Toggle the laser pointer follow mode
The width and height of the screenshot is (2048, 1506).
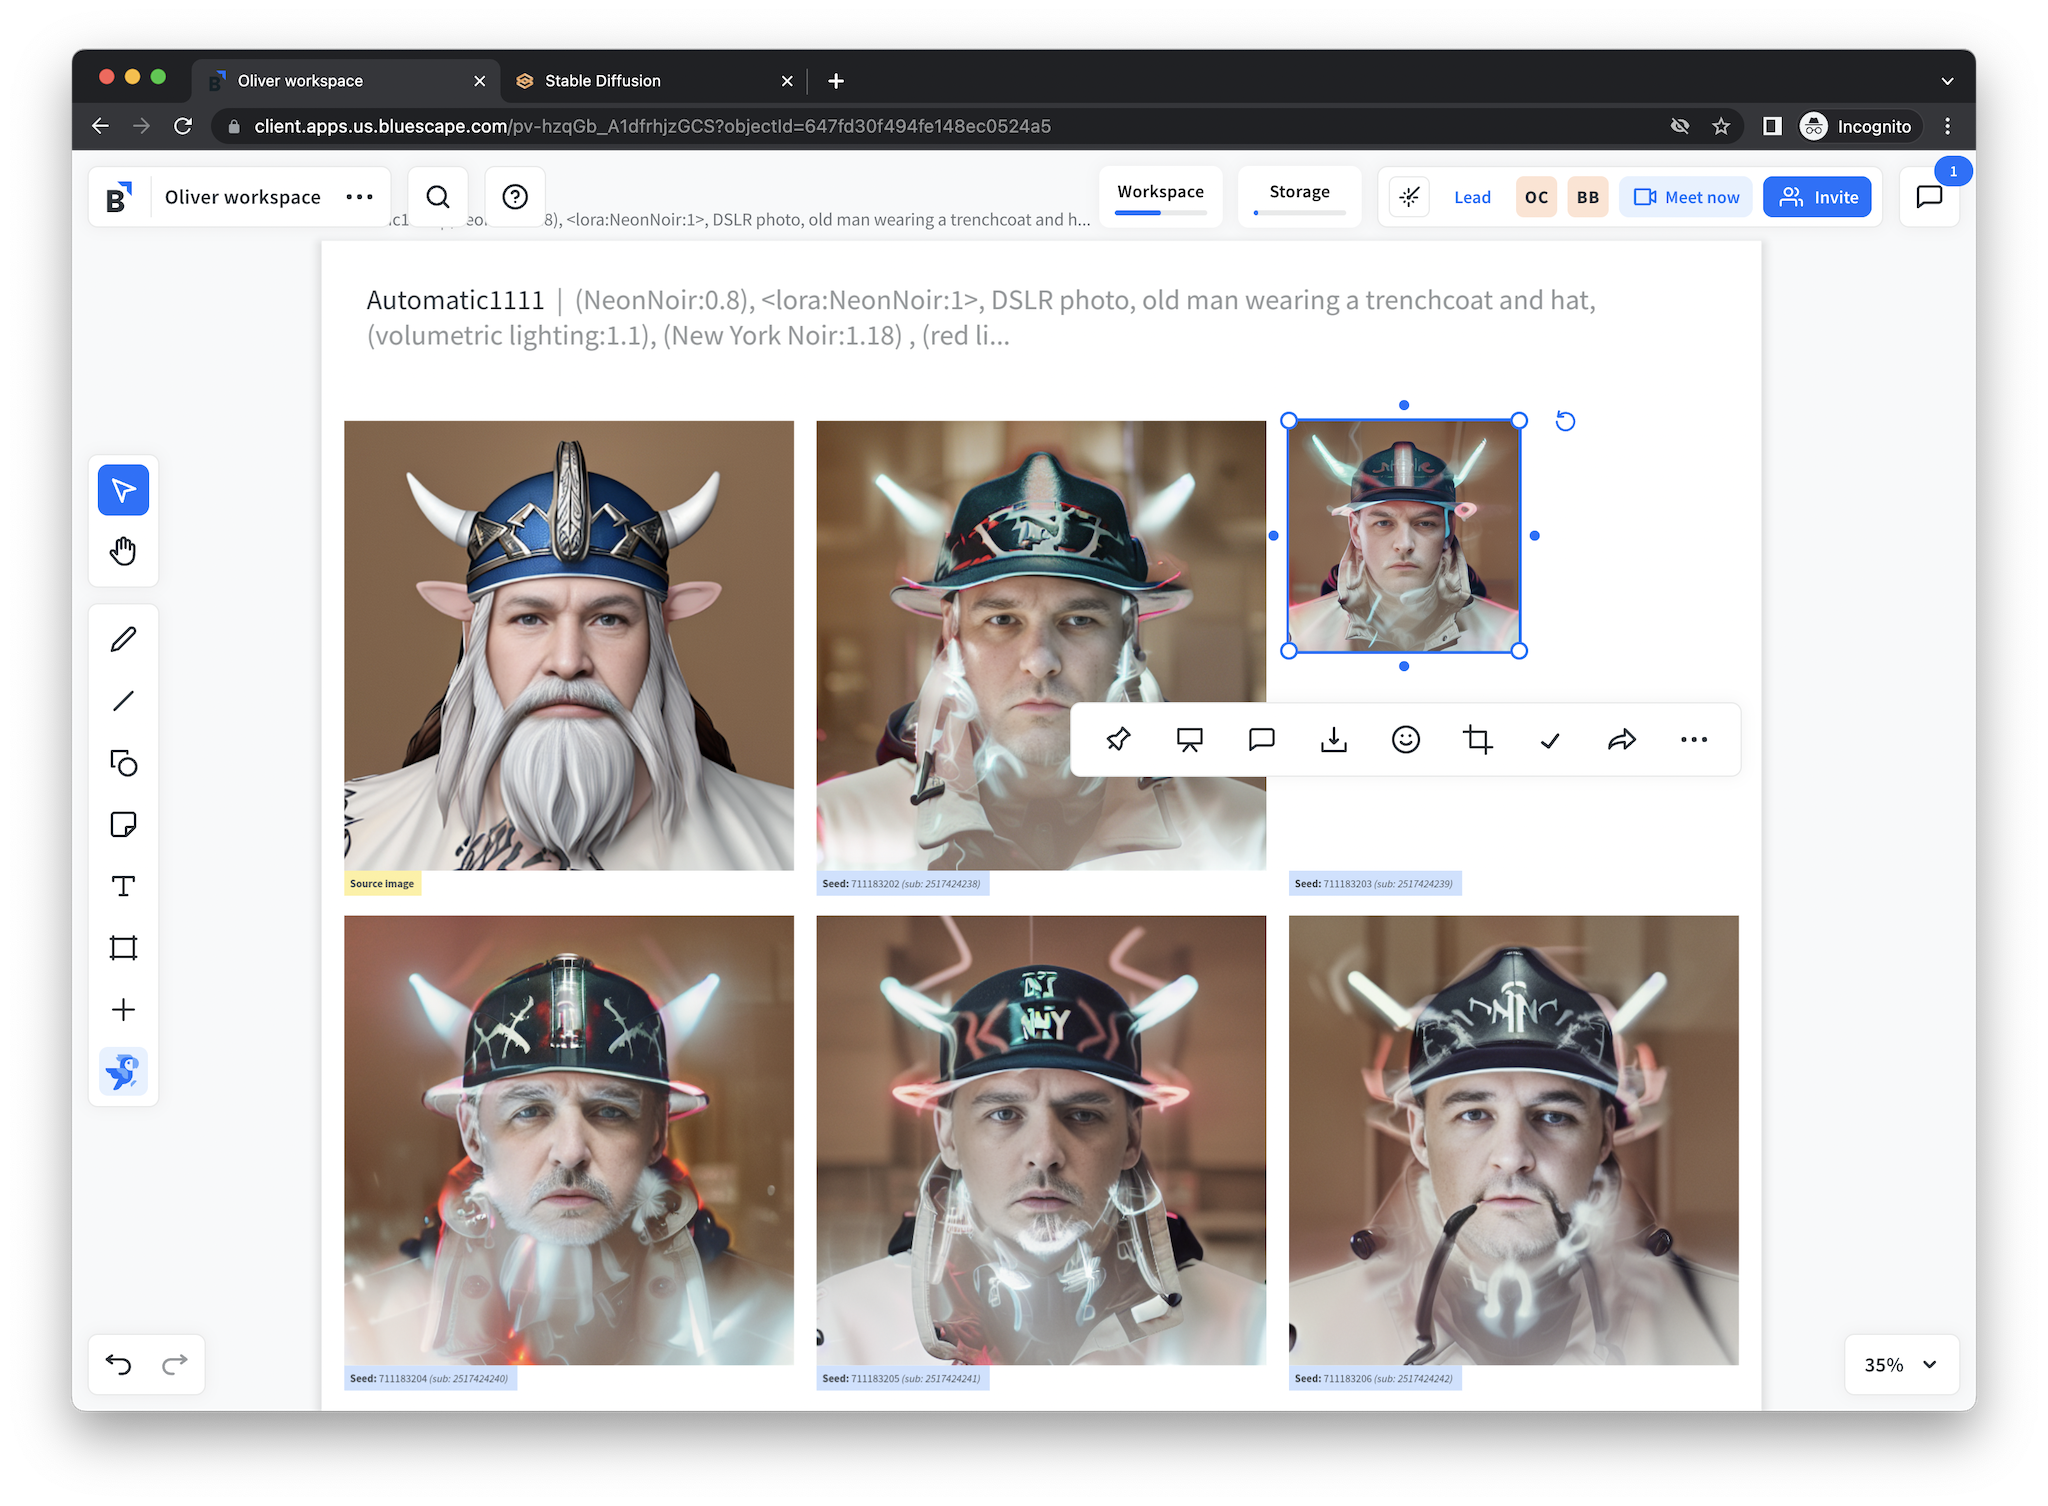1409,197
